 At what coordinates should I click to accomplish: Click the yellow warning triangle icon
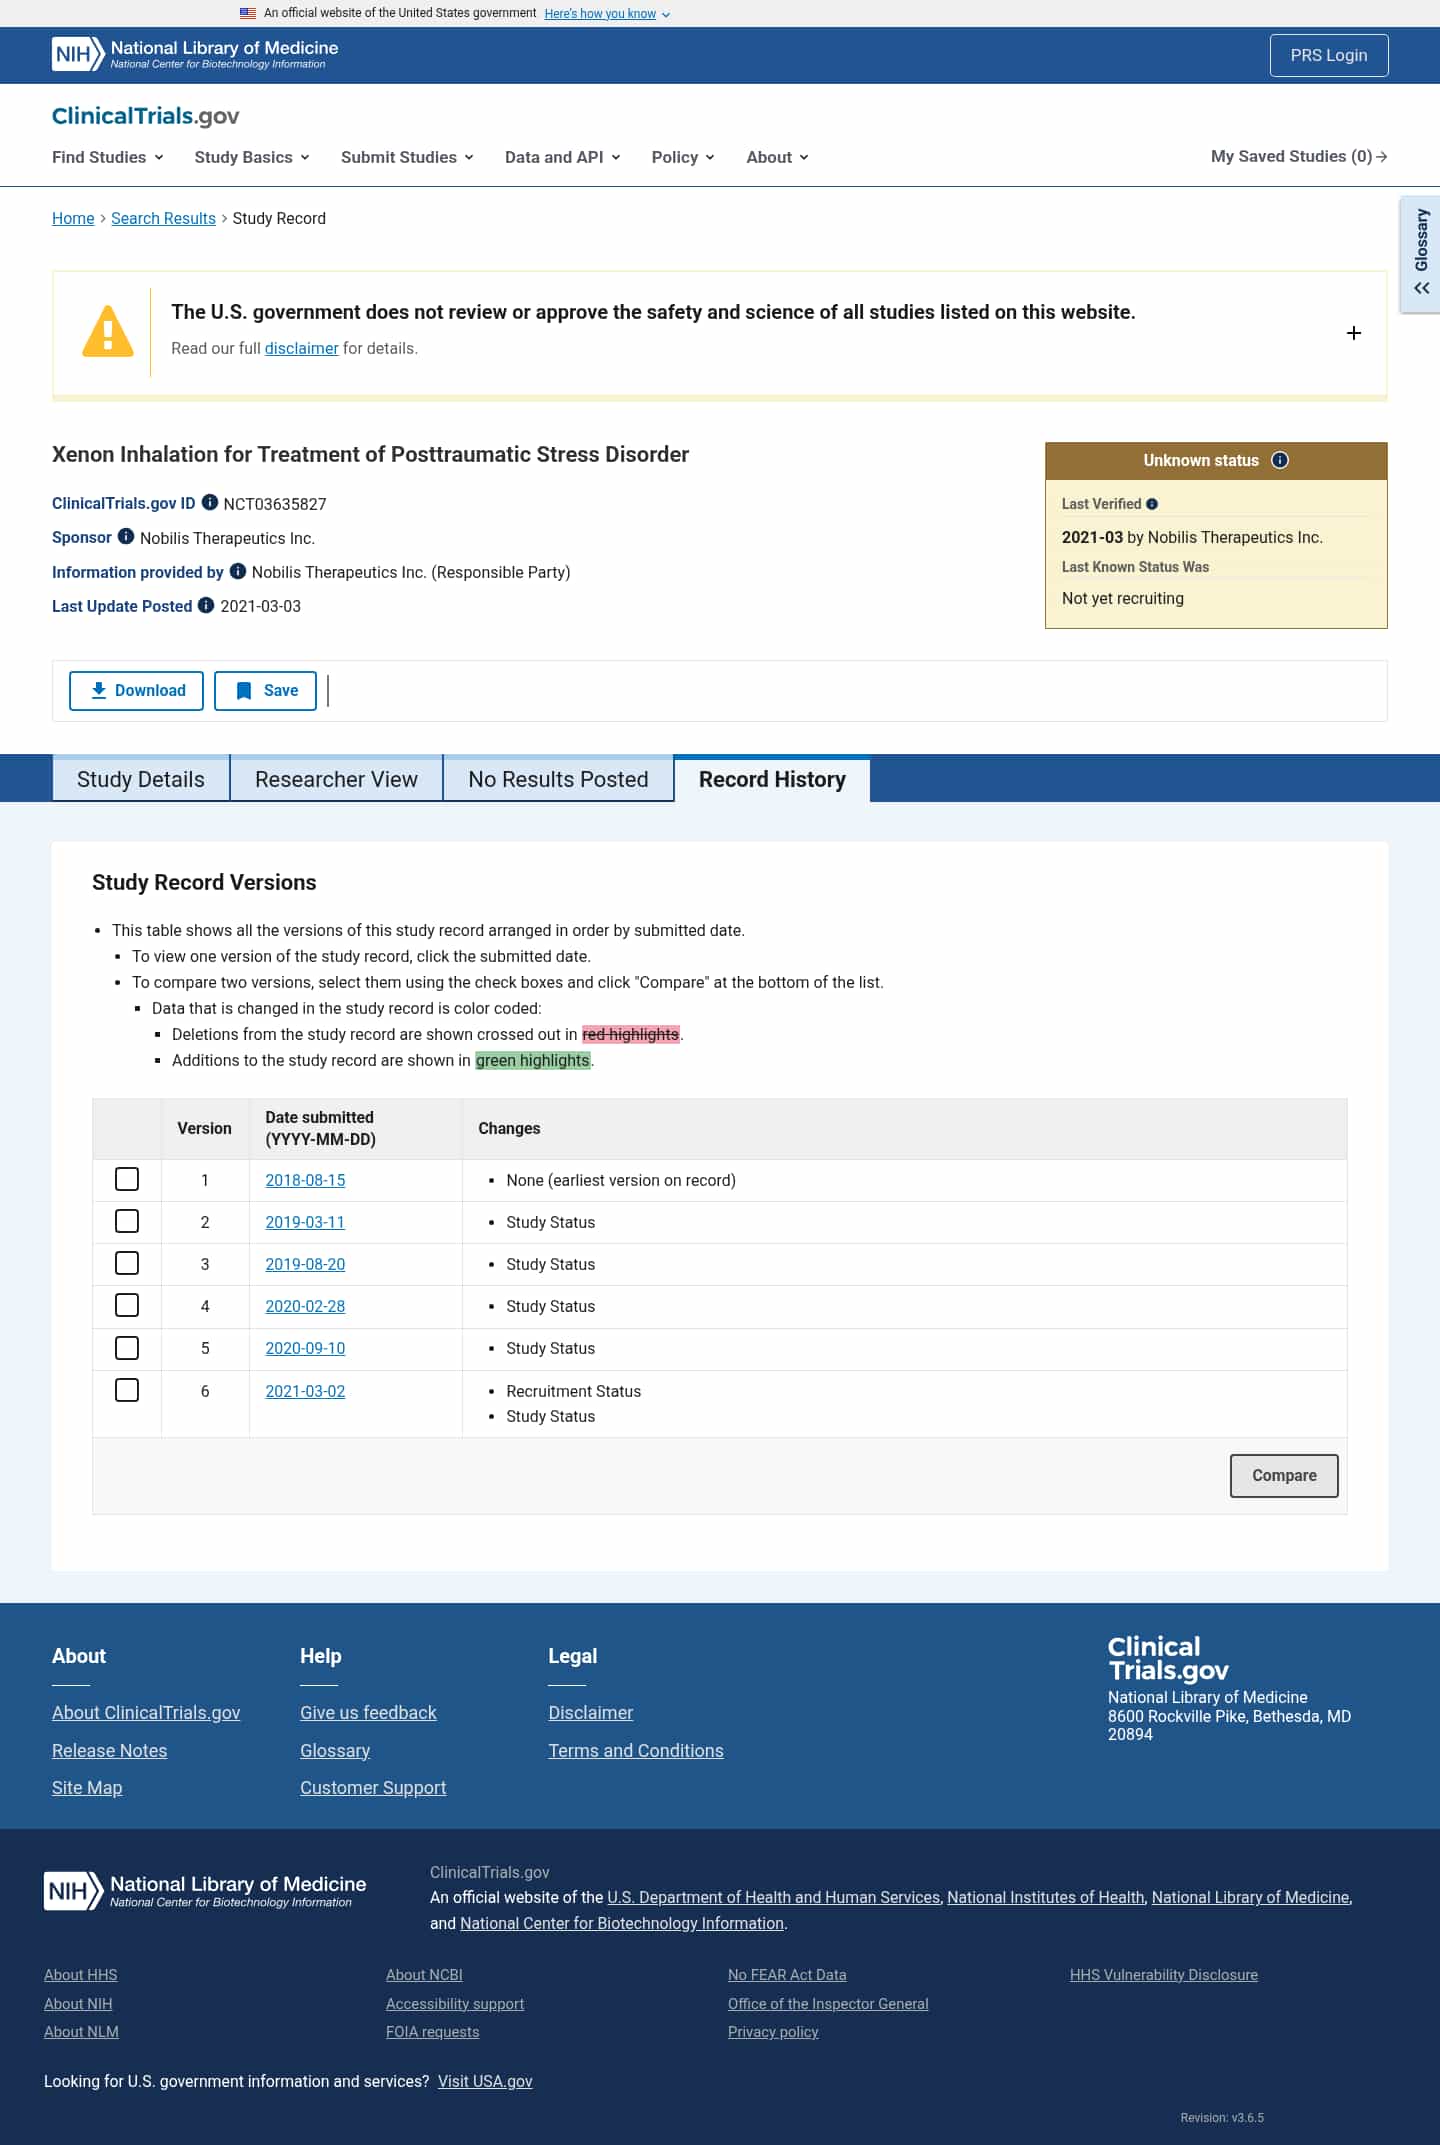108,331
